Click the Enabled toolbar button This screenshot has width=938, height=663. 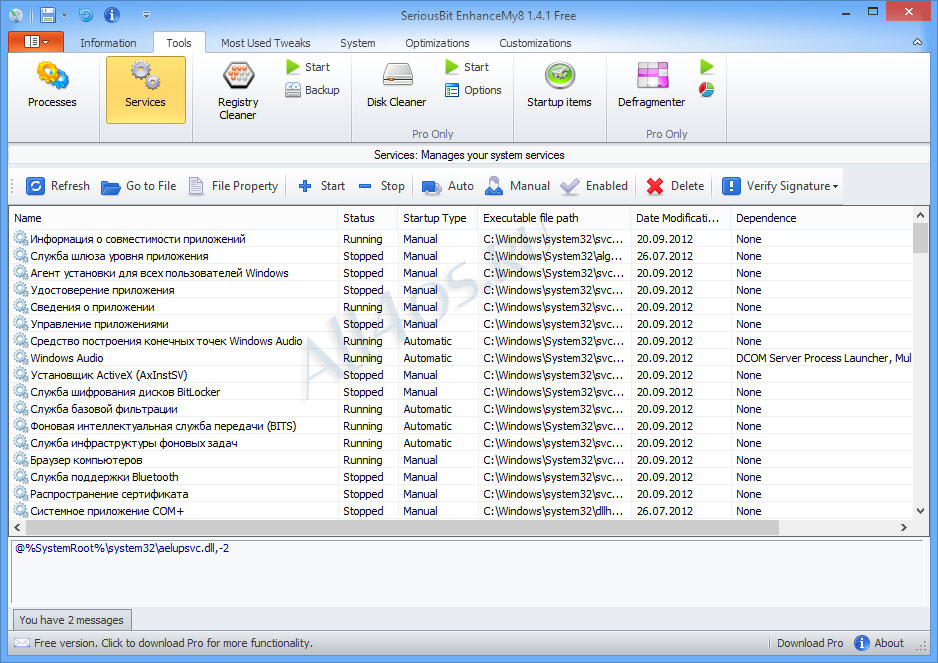[x=595, y=186]
